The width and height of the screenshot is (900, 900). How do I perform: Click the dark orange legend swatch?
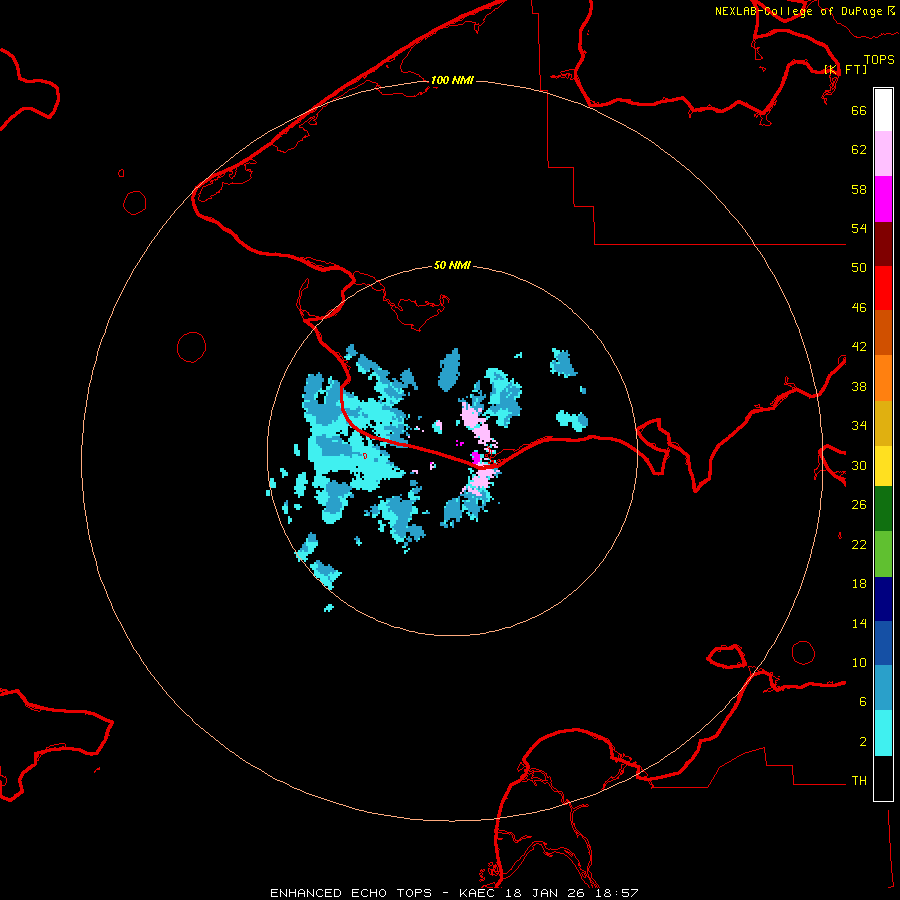click(x=883, y=332)
